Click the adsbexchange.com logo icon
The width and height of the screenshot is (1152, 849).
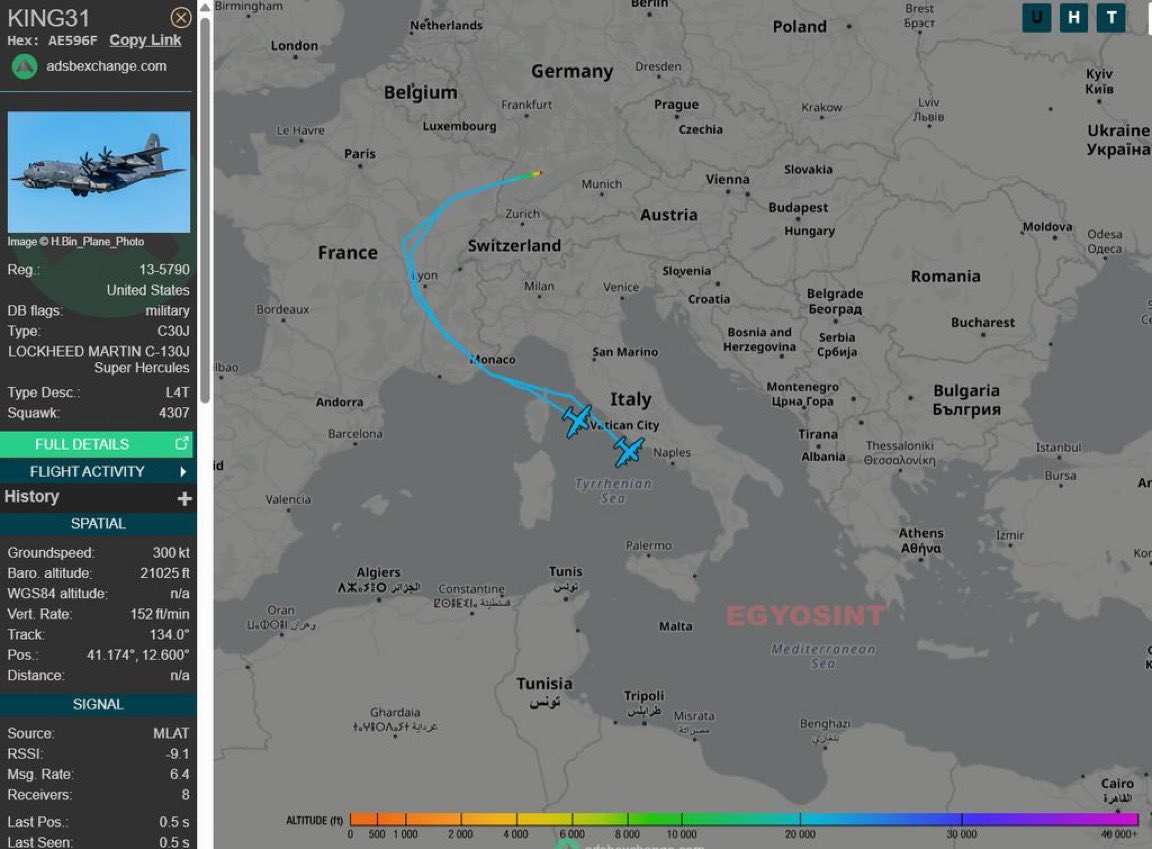tap(24, 67)
